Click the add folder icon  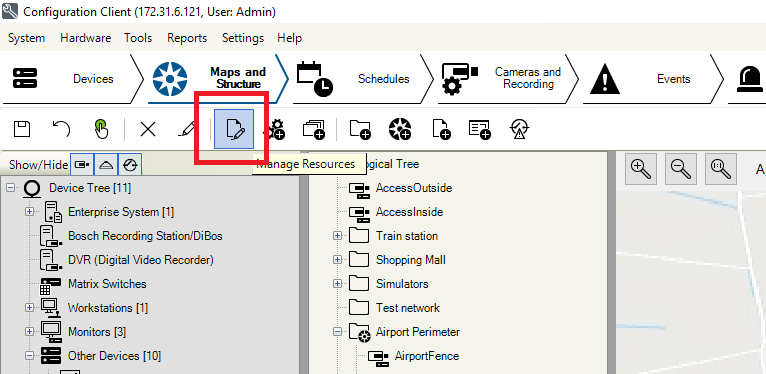click(360, 129)
